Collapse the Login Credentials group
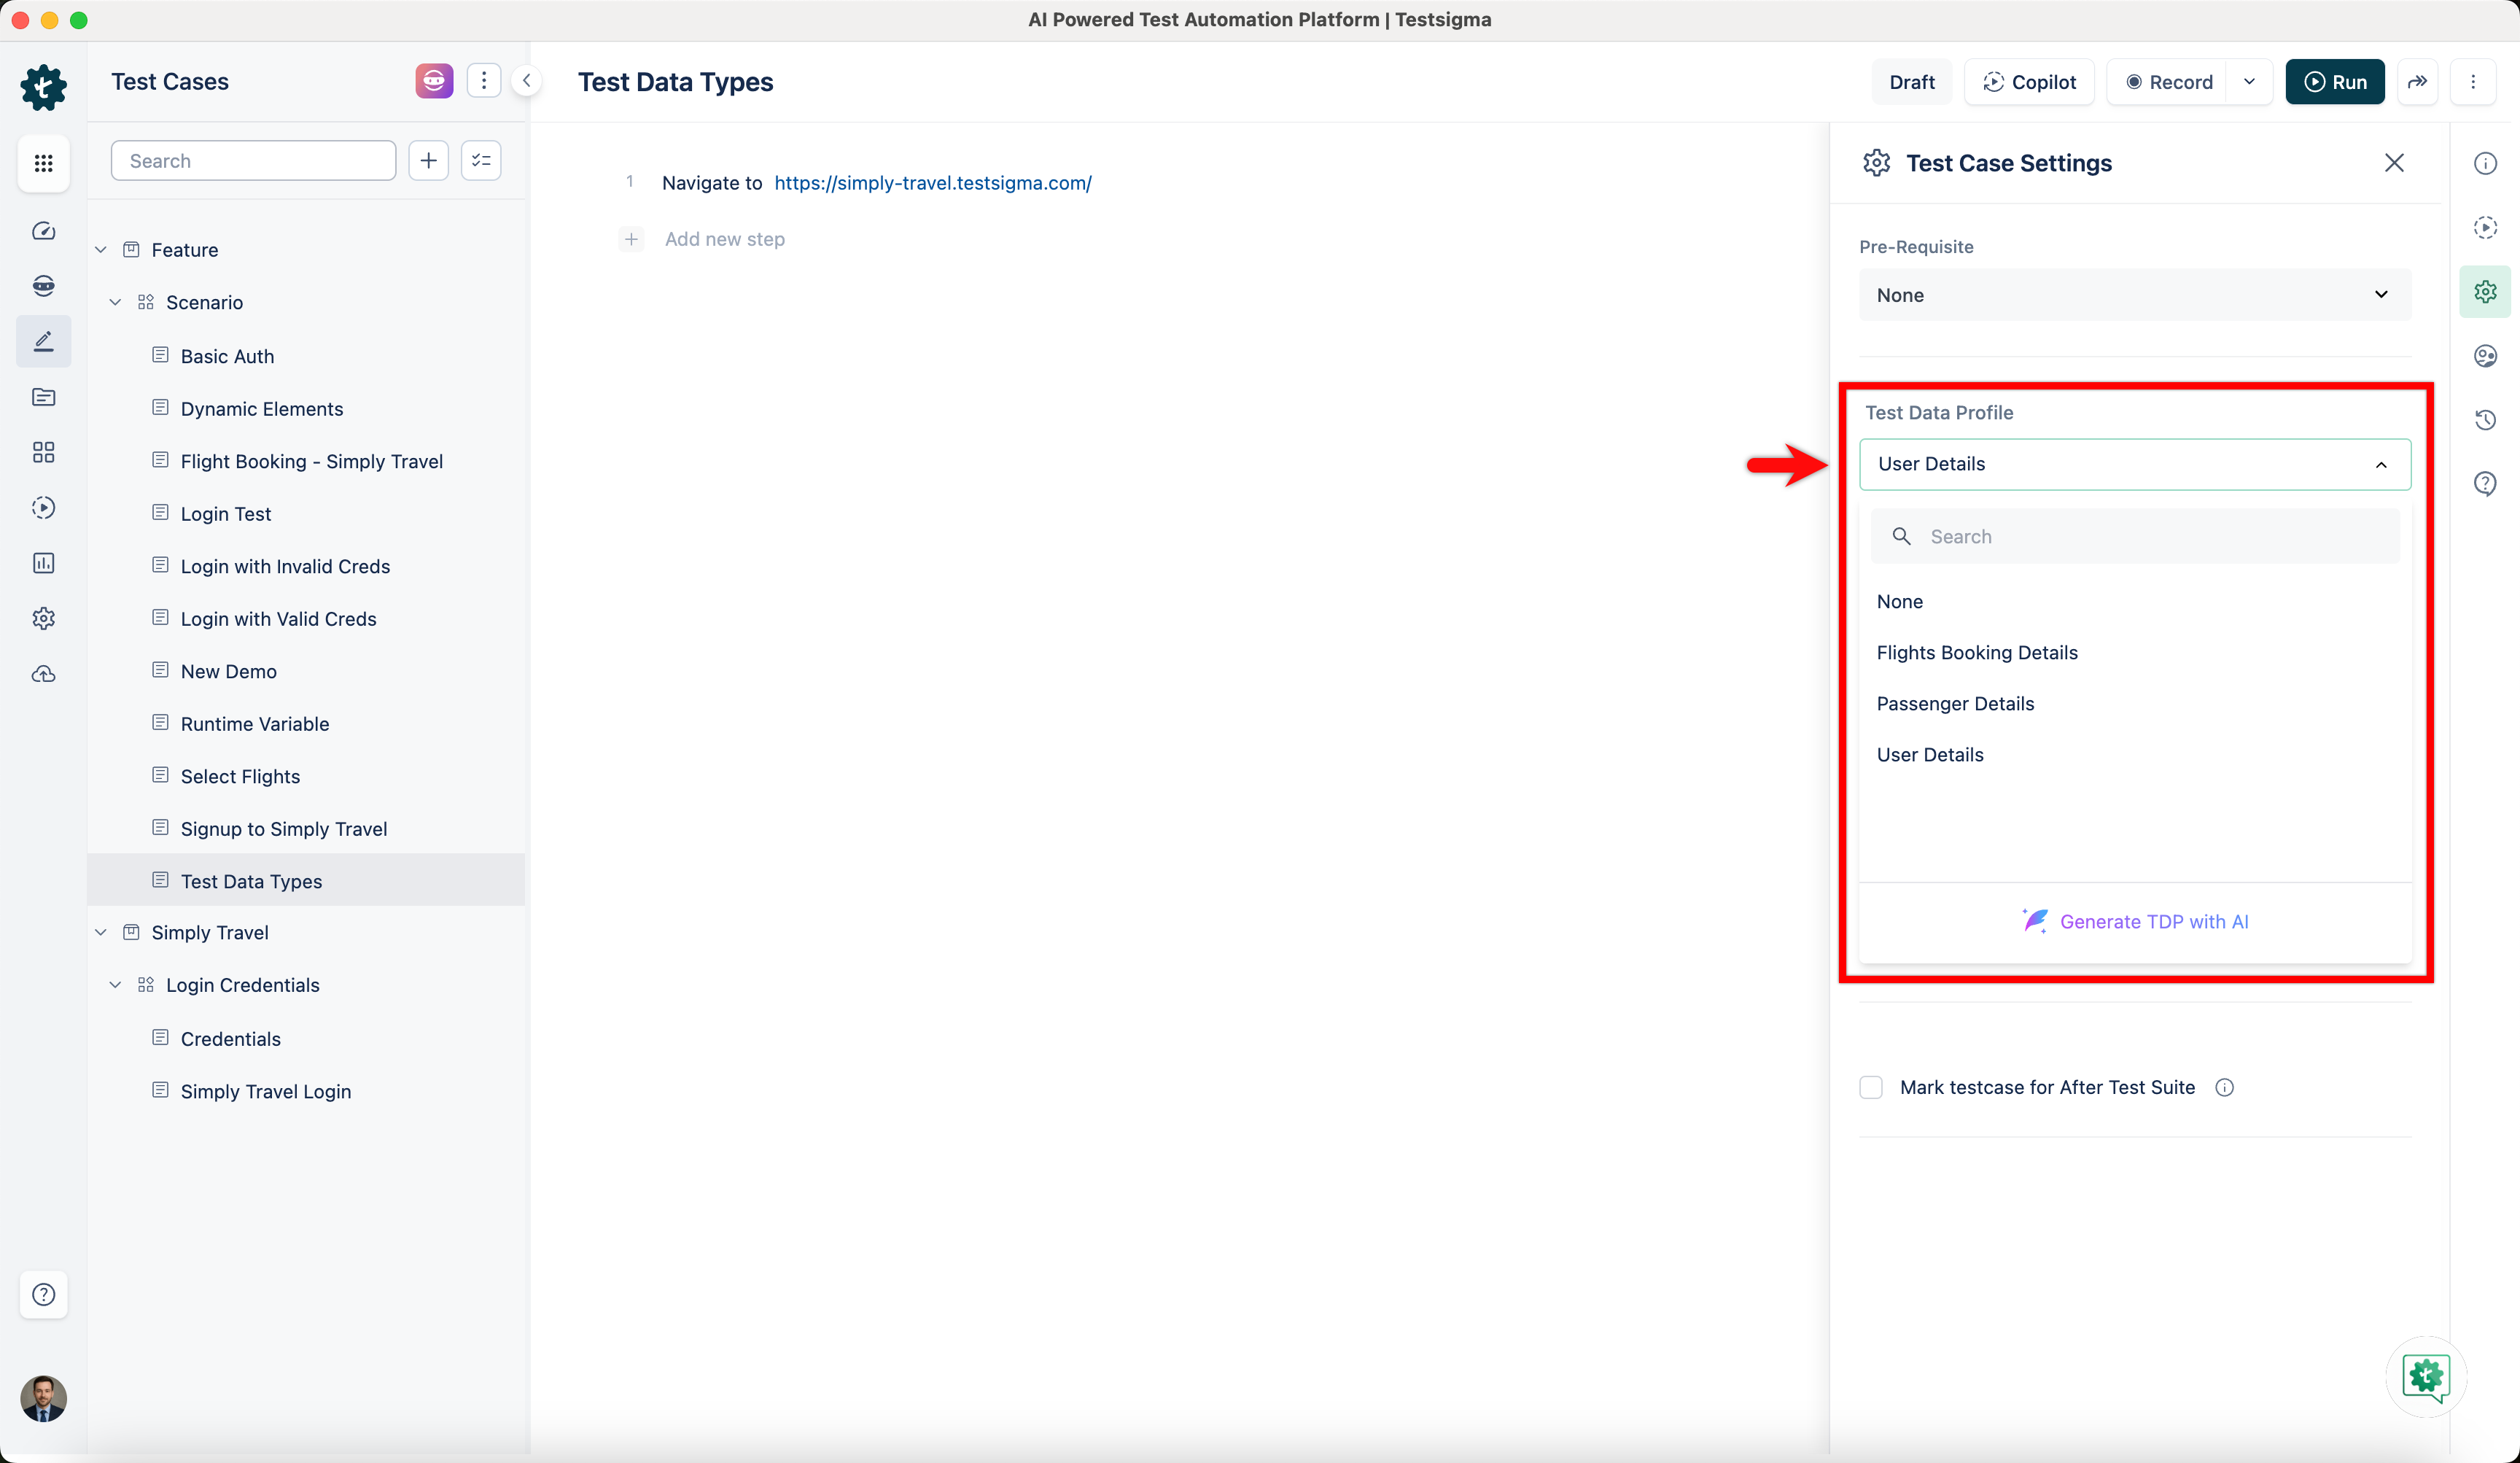 [x=115, y=985]
